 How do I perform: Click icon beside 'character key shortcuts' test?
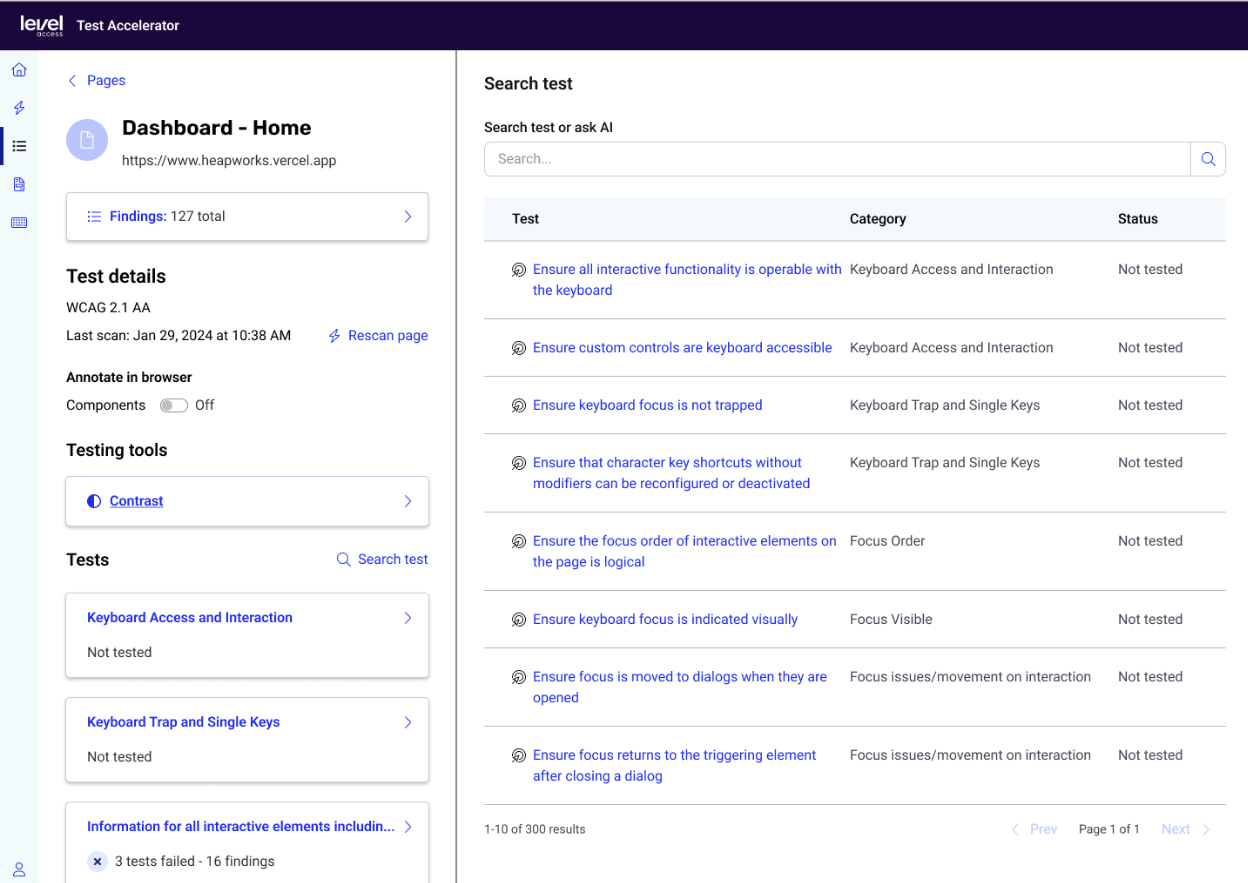519,463
